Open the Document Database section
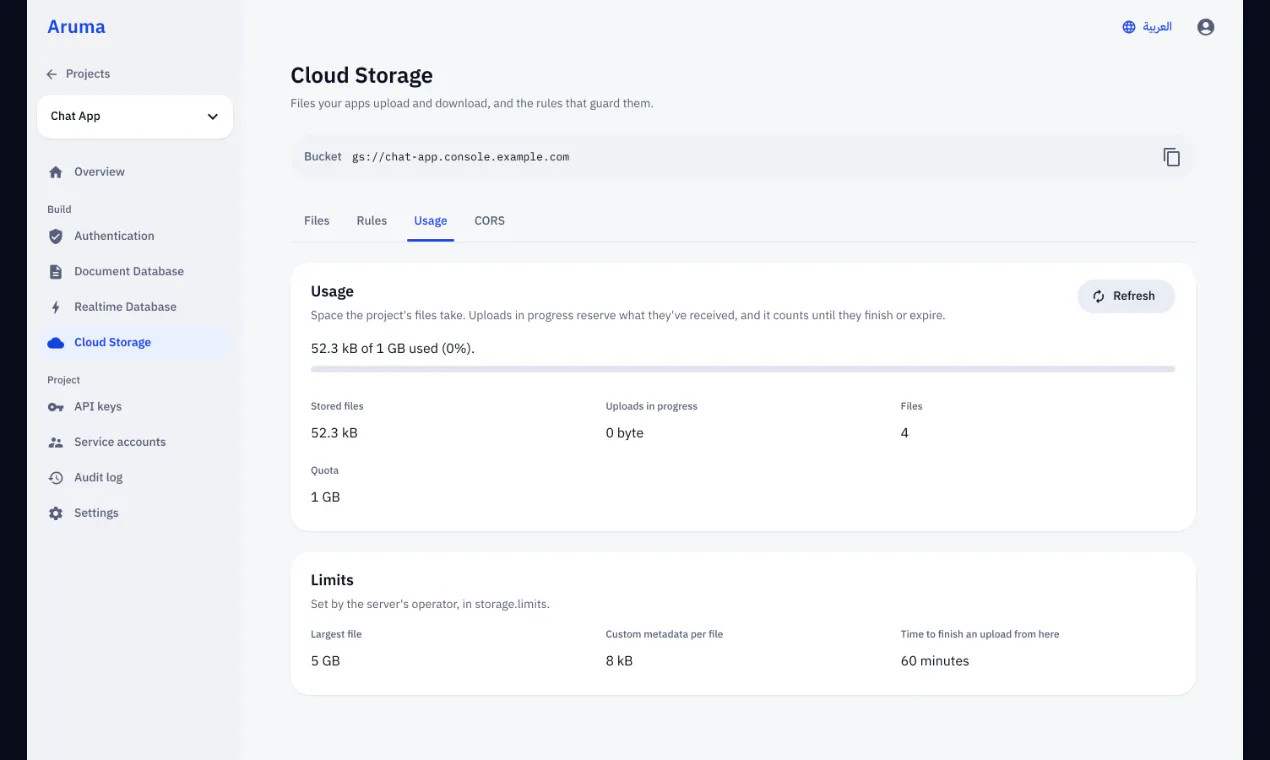The image size is (1270, 760). [x=135, y=272]
